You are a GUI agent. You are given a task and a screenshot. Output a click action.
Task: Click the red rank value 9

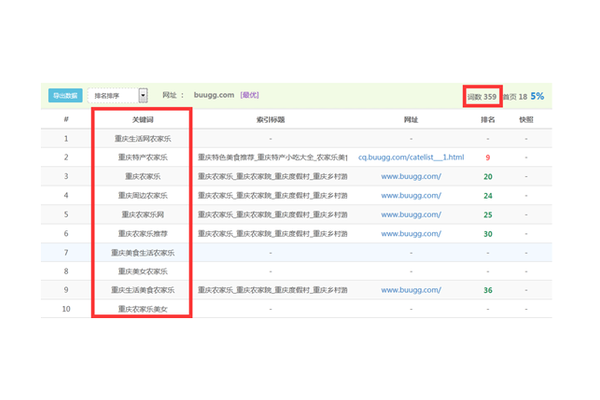488,158
